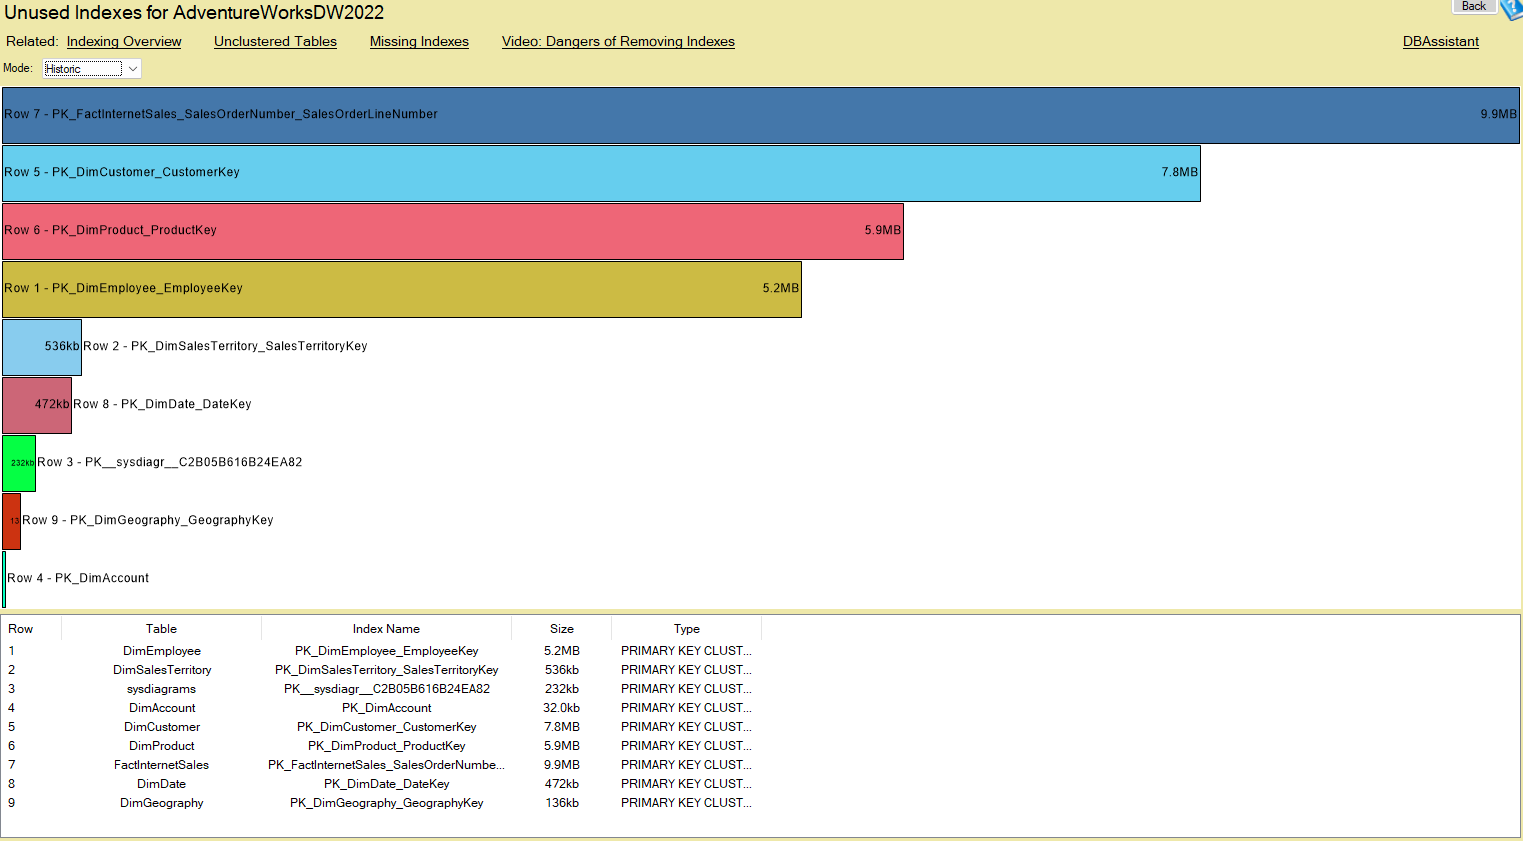Screen dimensions: 1523x841
Task: Click PK__sysdiagr__C2B05B616B24EA82 in the list
Action: 387,689
